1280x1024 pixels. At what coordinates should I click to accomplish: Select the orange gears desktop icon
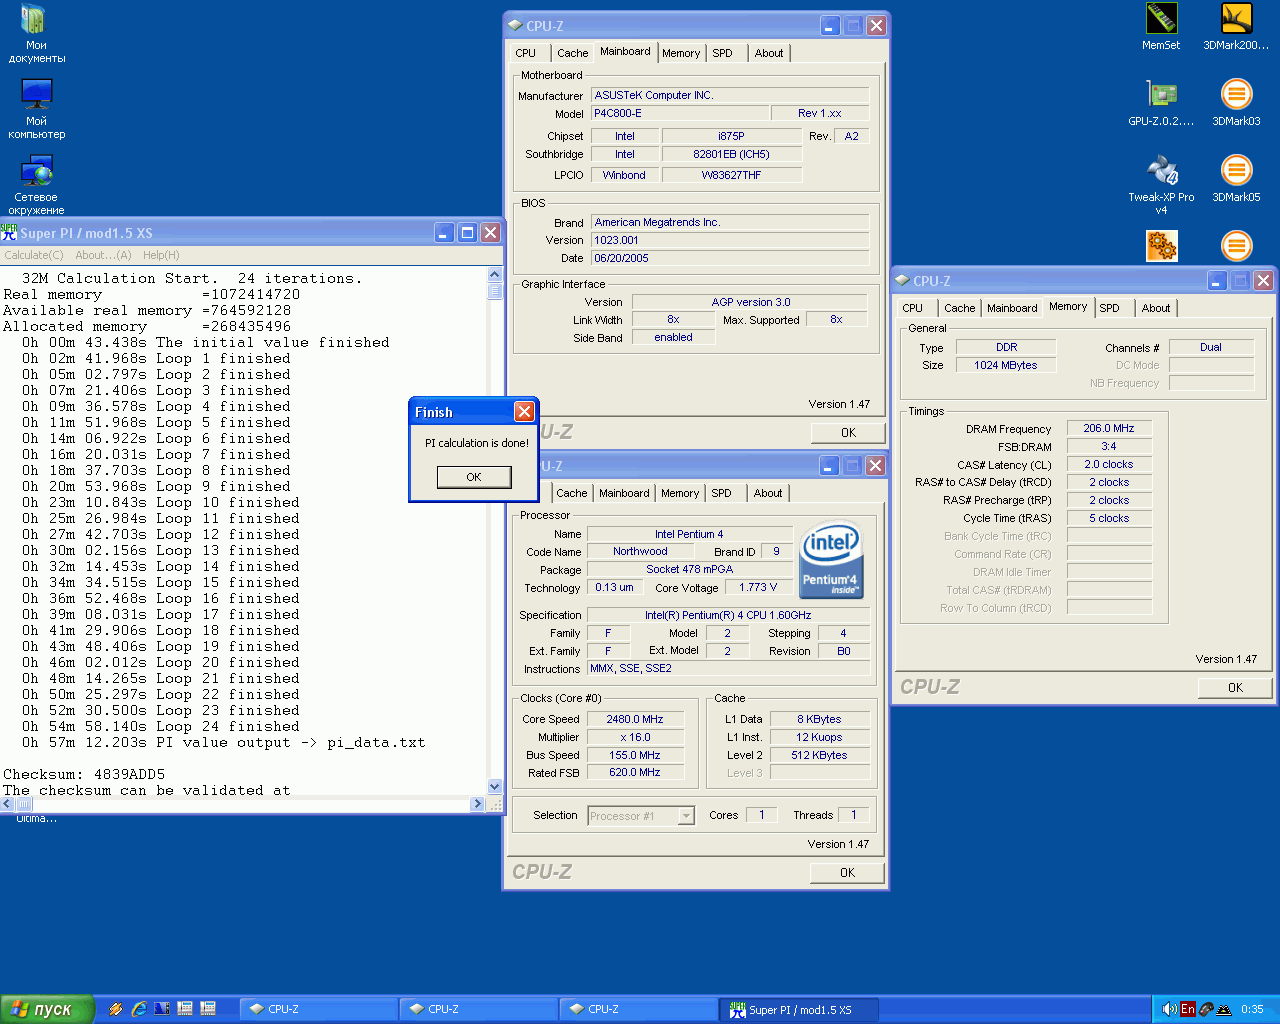1161,245
